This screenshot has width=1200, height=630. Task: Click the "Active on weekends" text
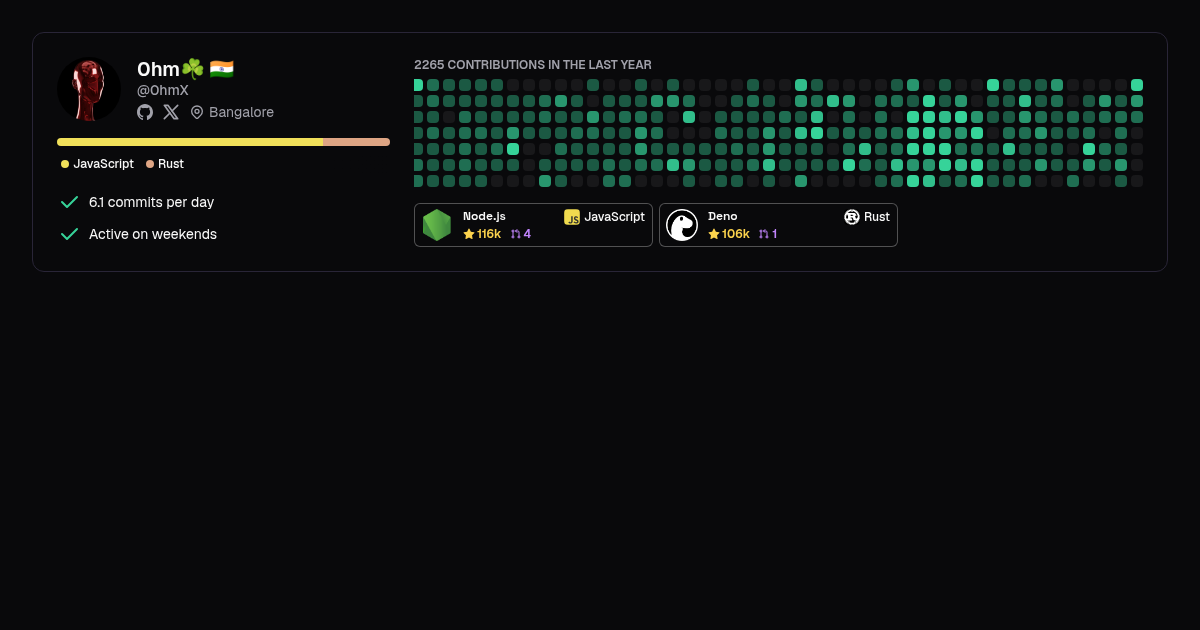153,234
